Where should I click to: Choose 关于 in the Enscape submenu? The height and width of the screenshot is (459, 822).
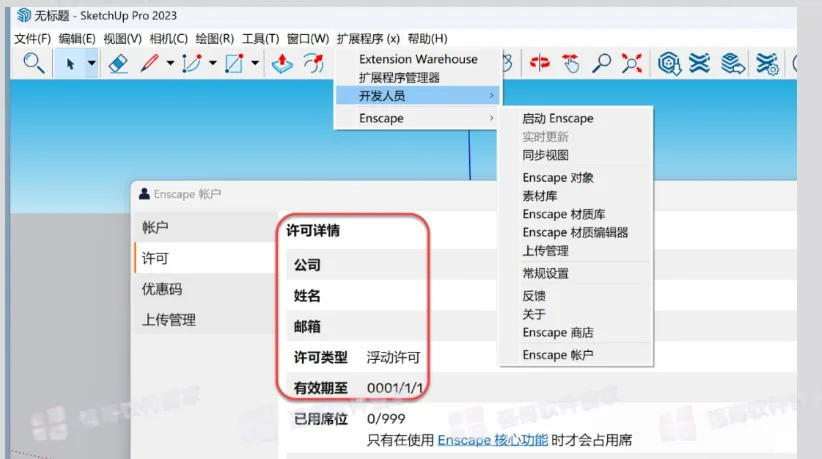(x=534, y=314)
